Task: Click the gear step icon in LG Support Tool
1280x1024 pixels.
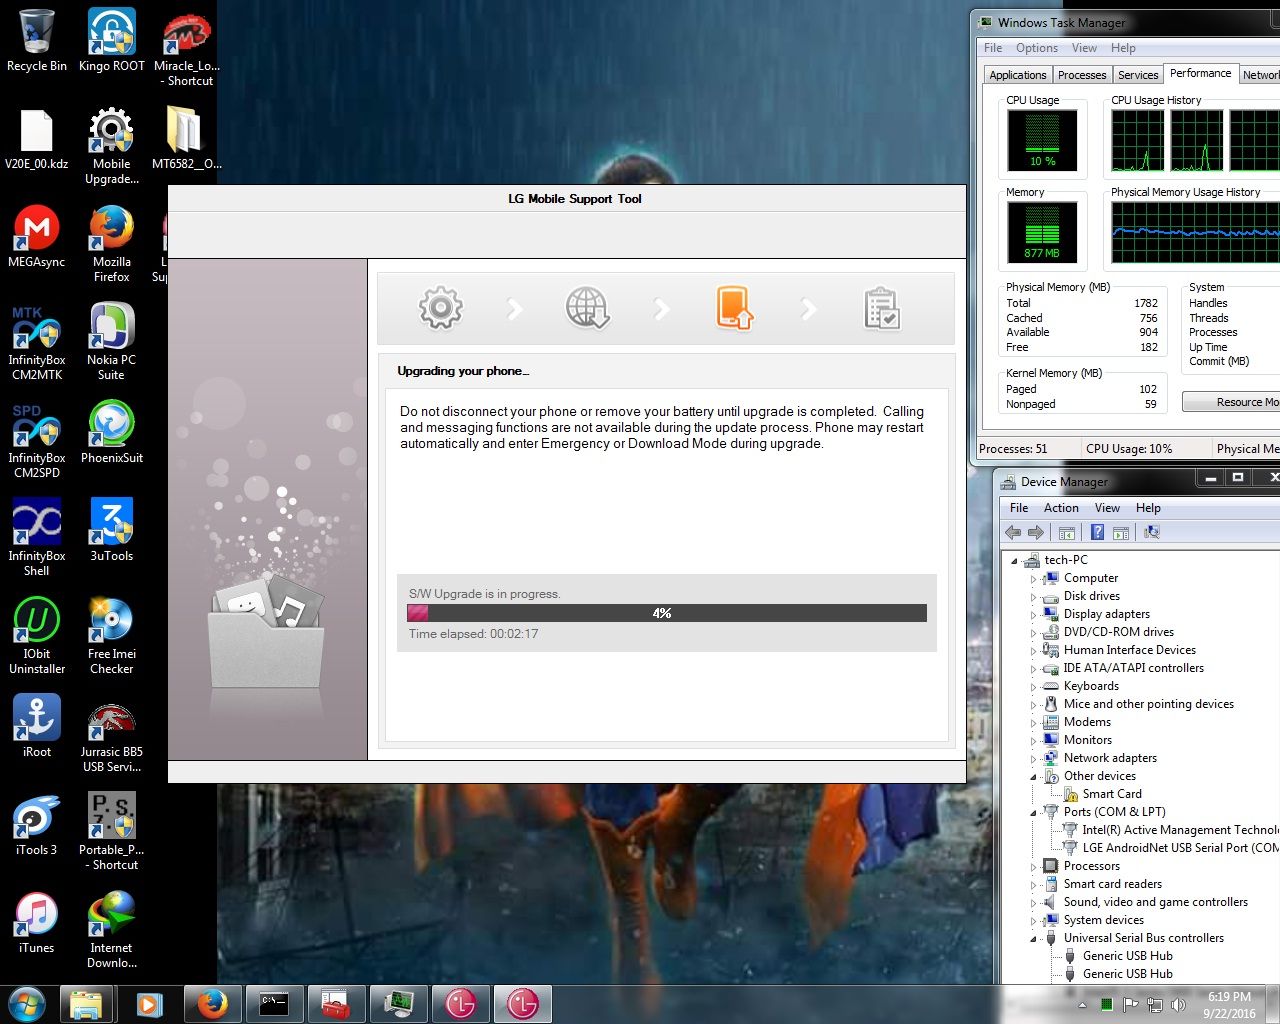Action: tap(441, 308)
